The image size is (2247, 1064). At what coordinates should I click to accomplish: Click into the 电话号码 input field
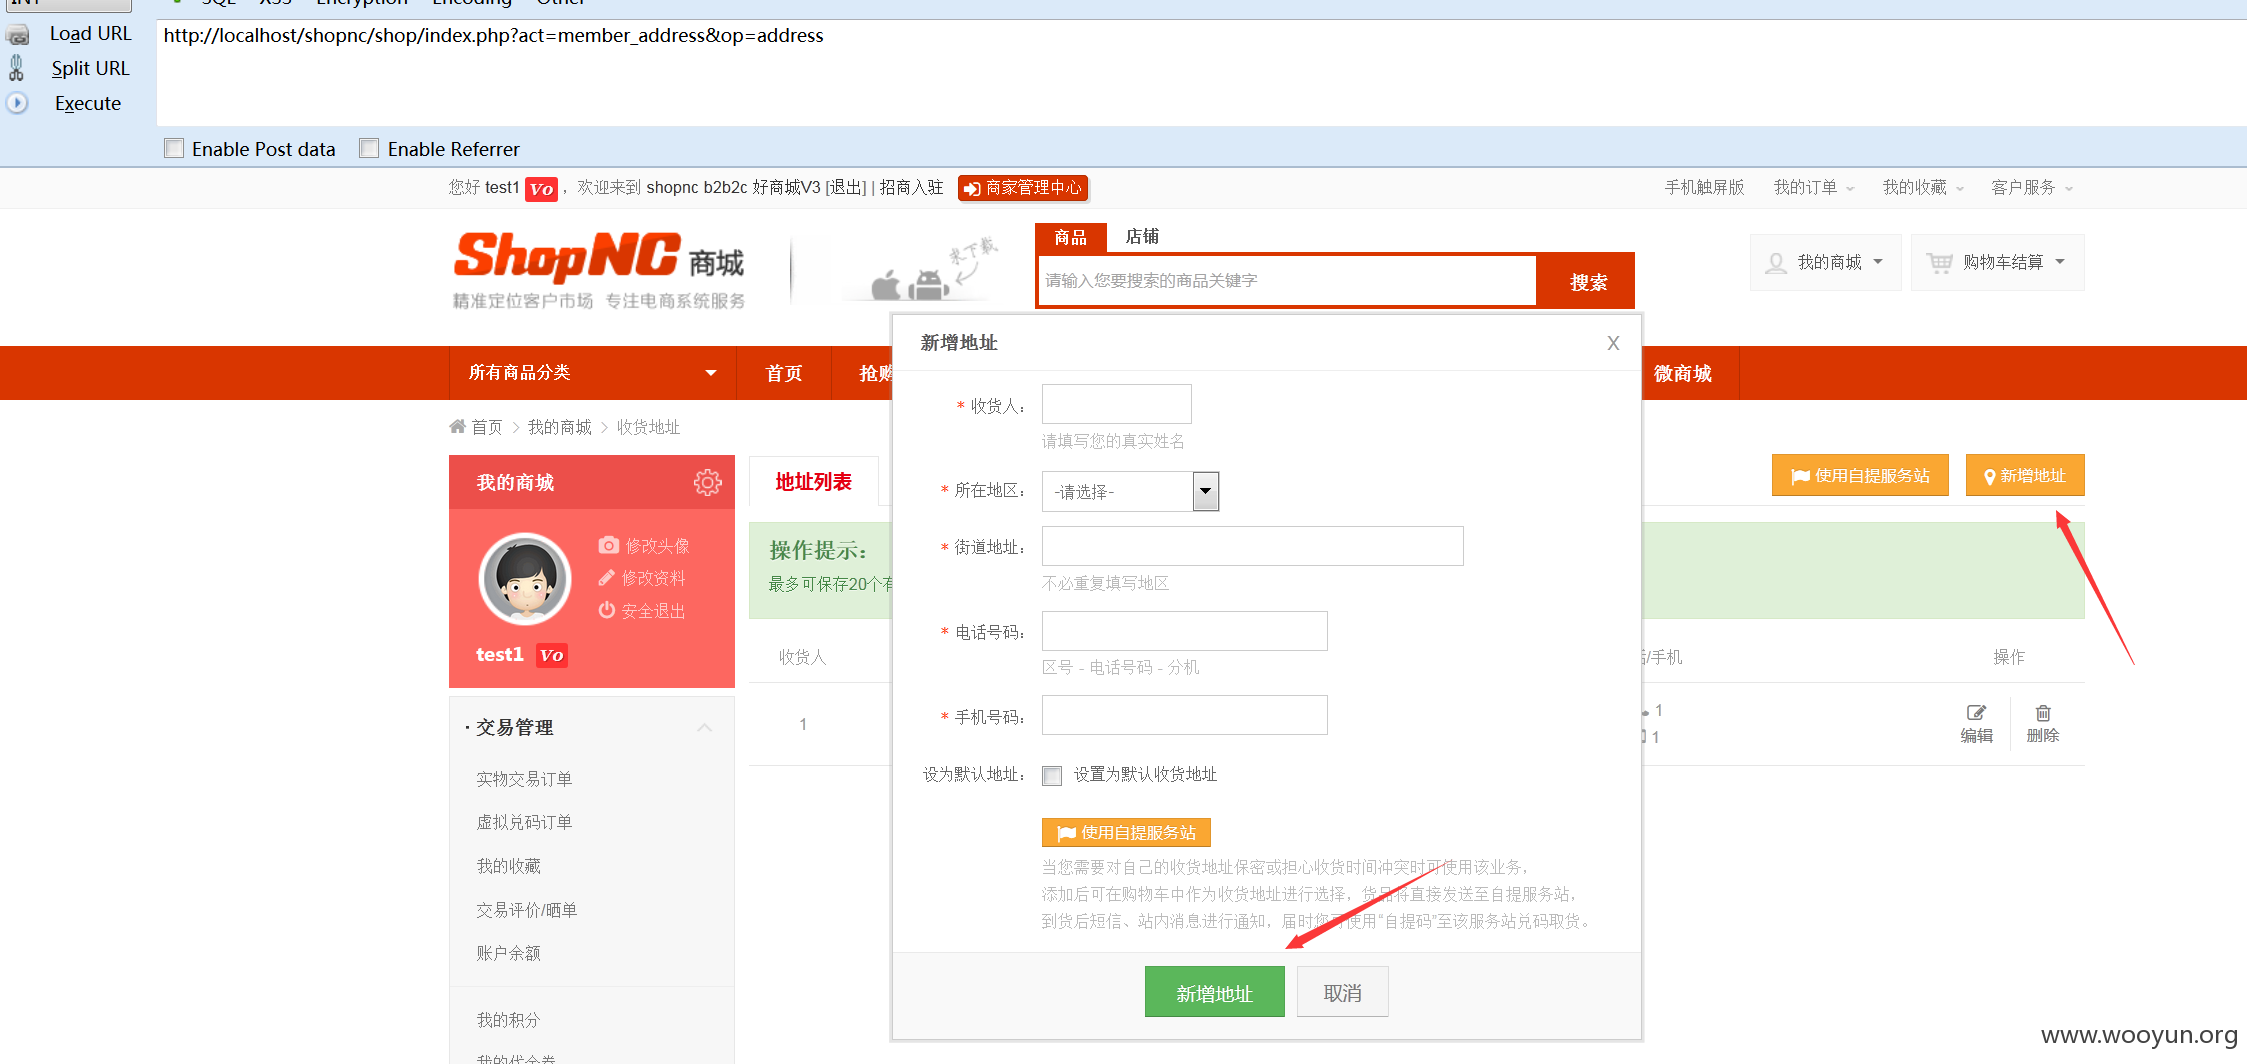[x=1184, y=631]
